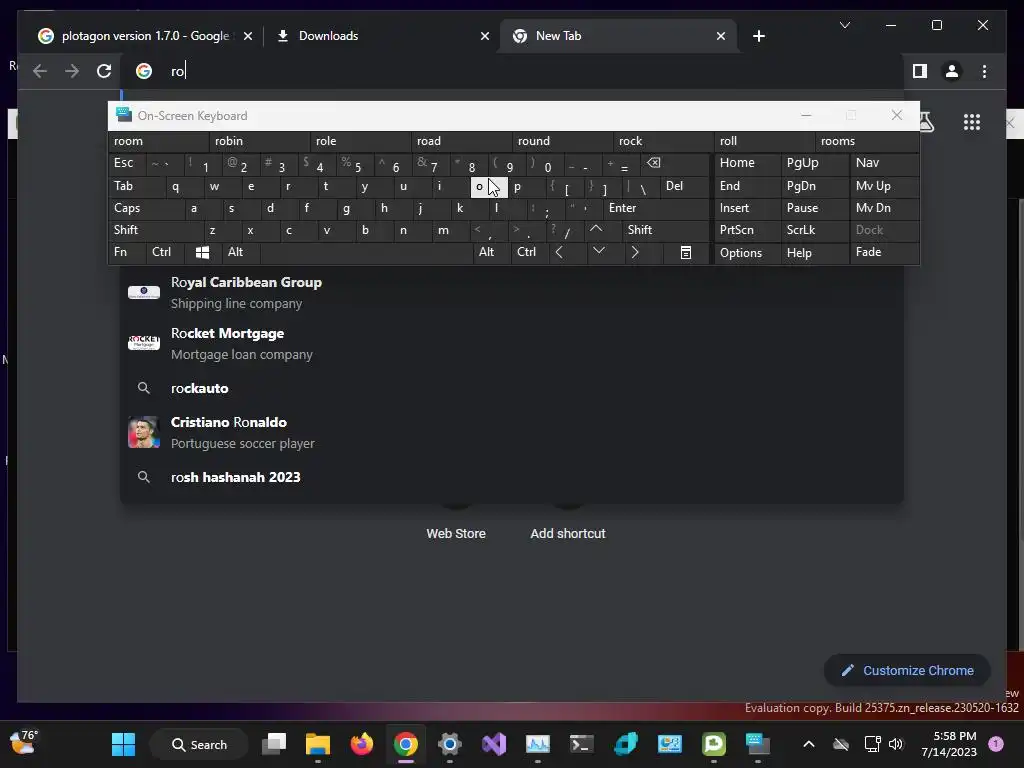Open the Chrome three-dot menu
Screen dimensions: 1024x768
(x=984, y=71)
